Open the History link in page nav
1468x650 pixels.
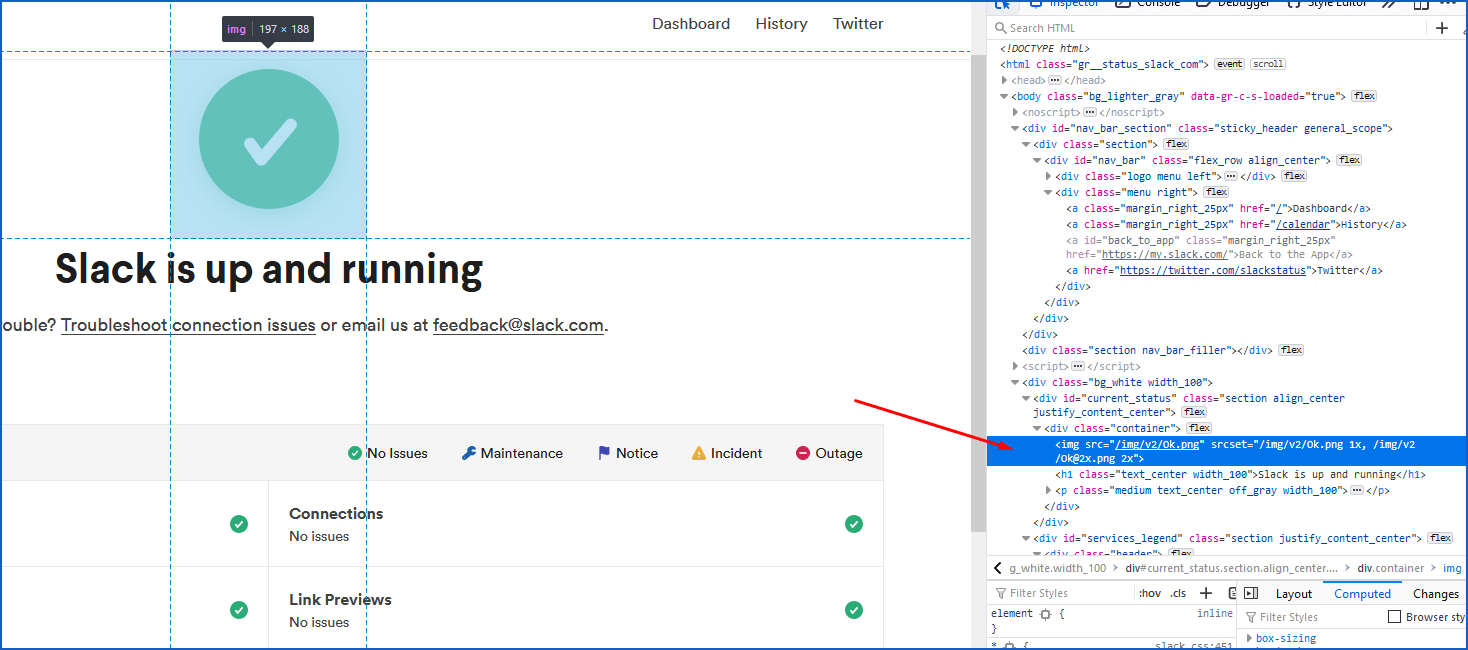click(x=781, y=24)
